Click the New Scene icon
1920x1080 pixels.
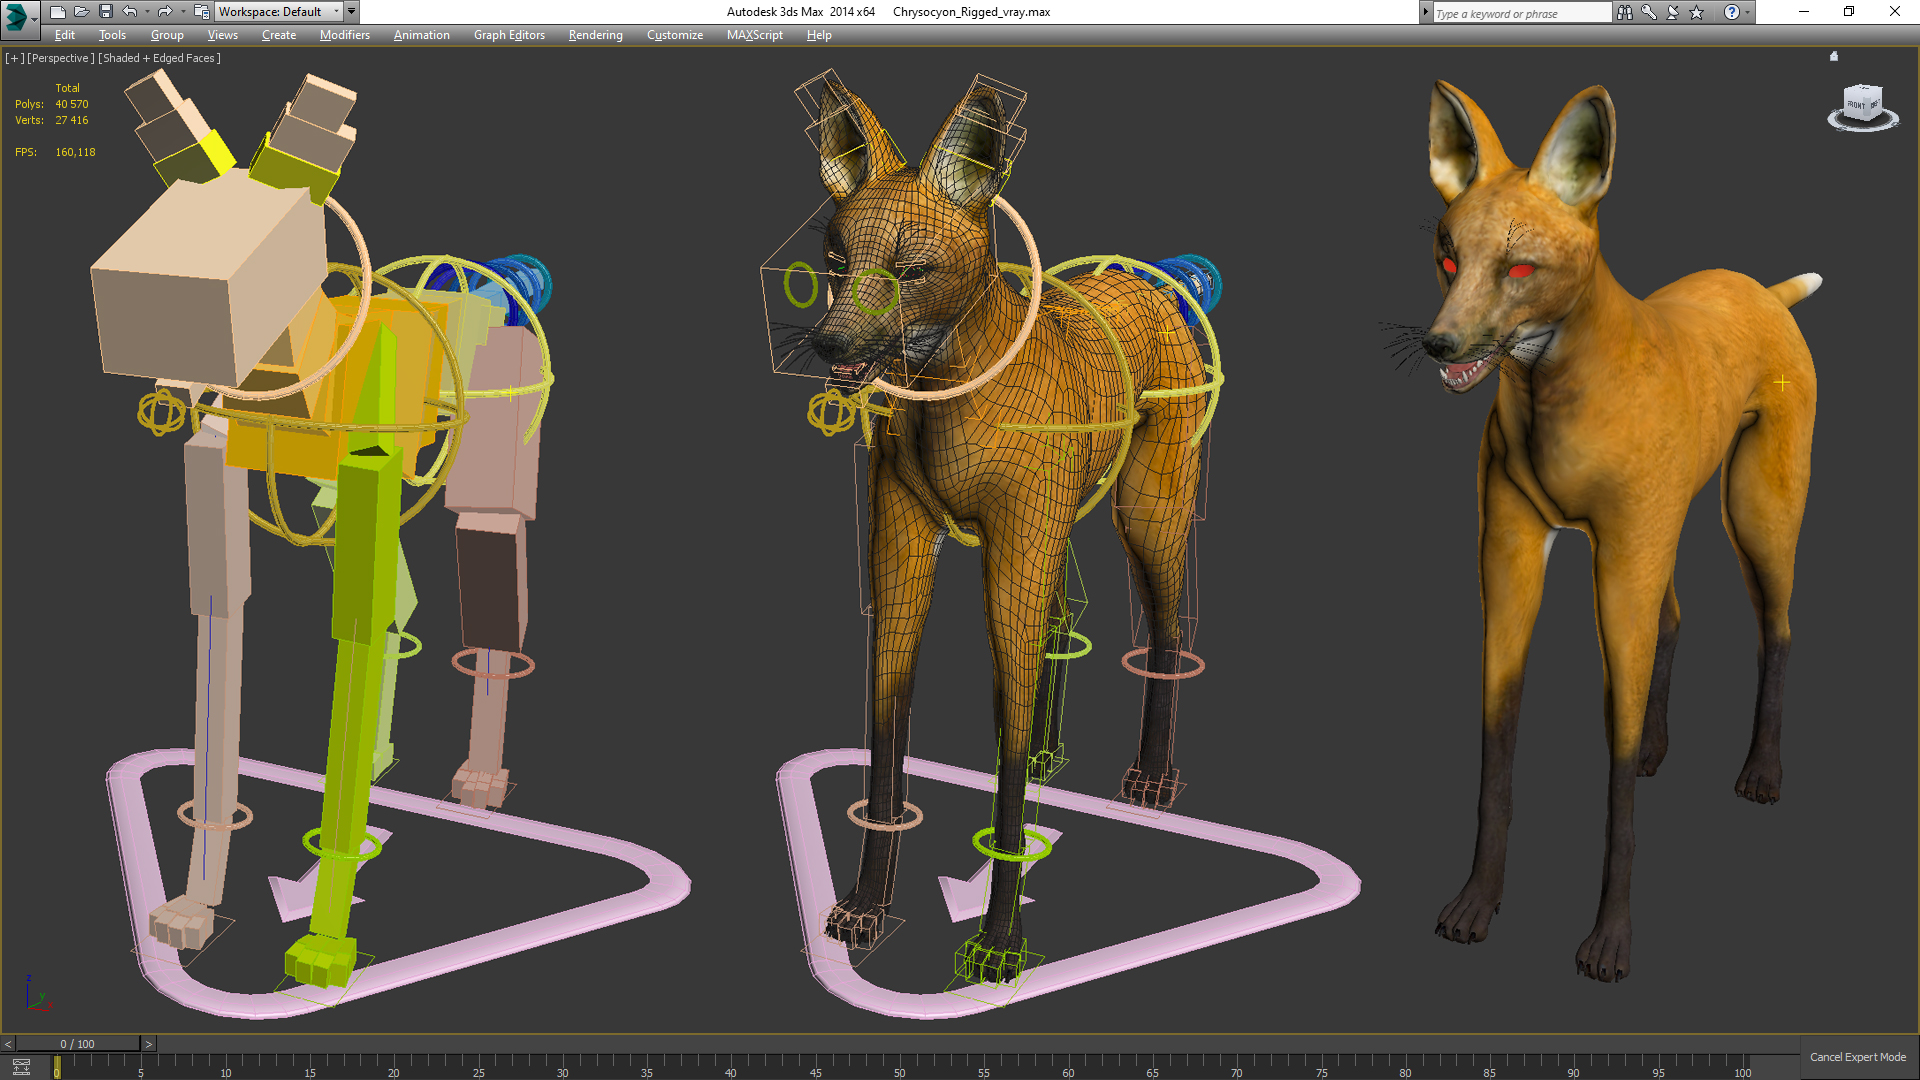[57, 12]
